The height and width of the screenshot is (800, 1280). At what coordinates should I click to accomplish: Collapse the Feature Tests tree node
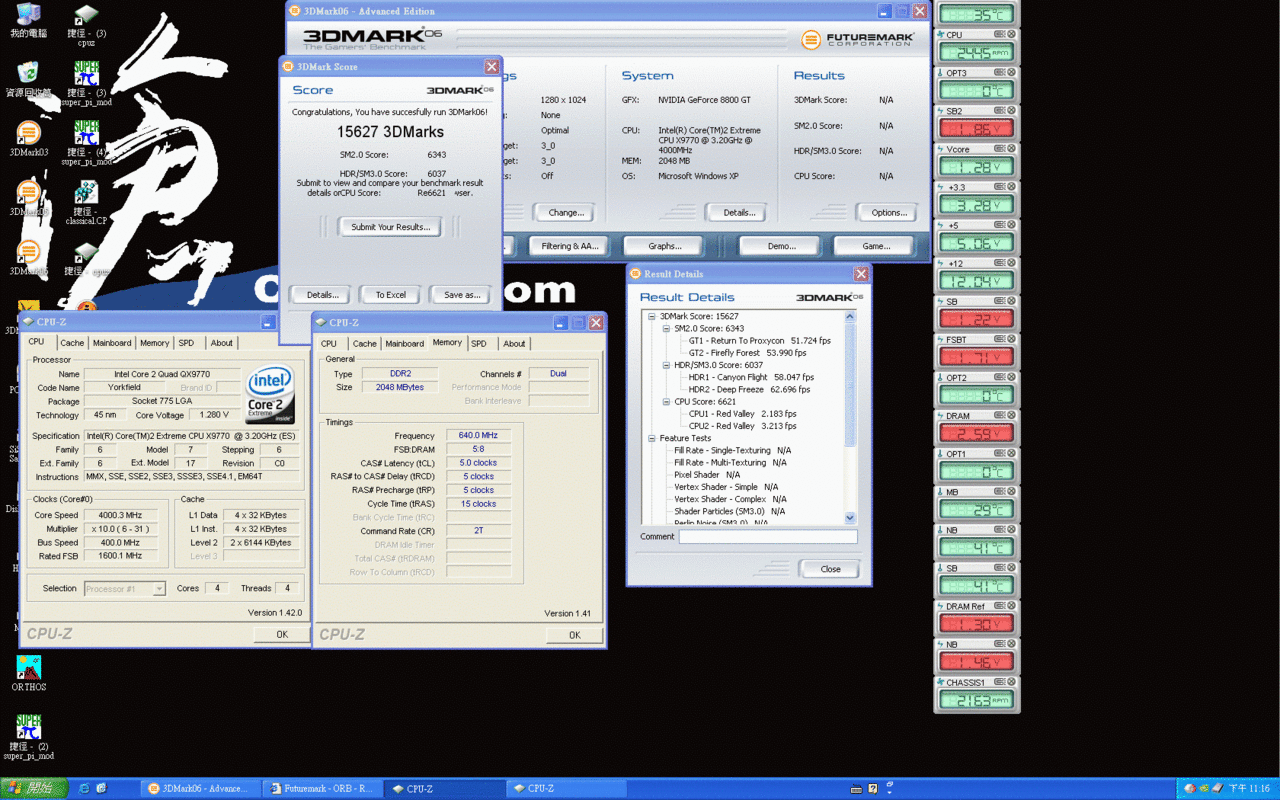(x=651, y=438)
